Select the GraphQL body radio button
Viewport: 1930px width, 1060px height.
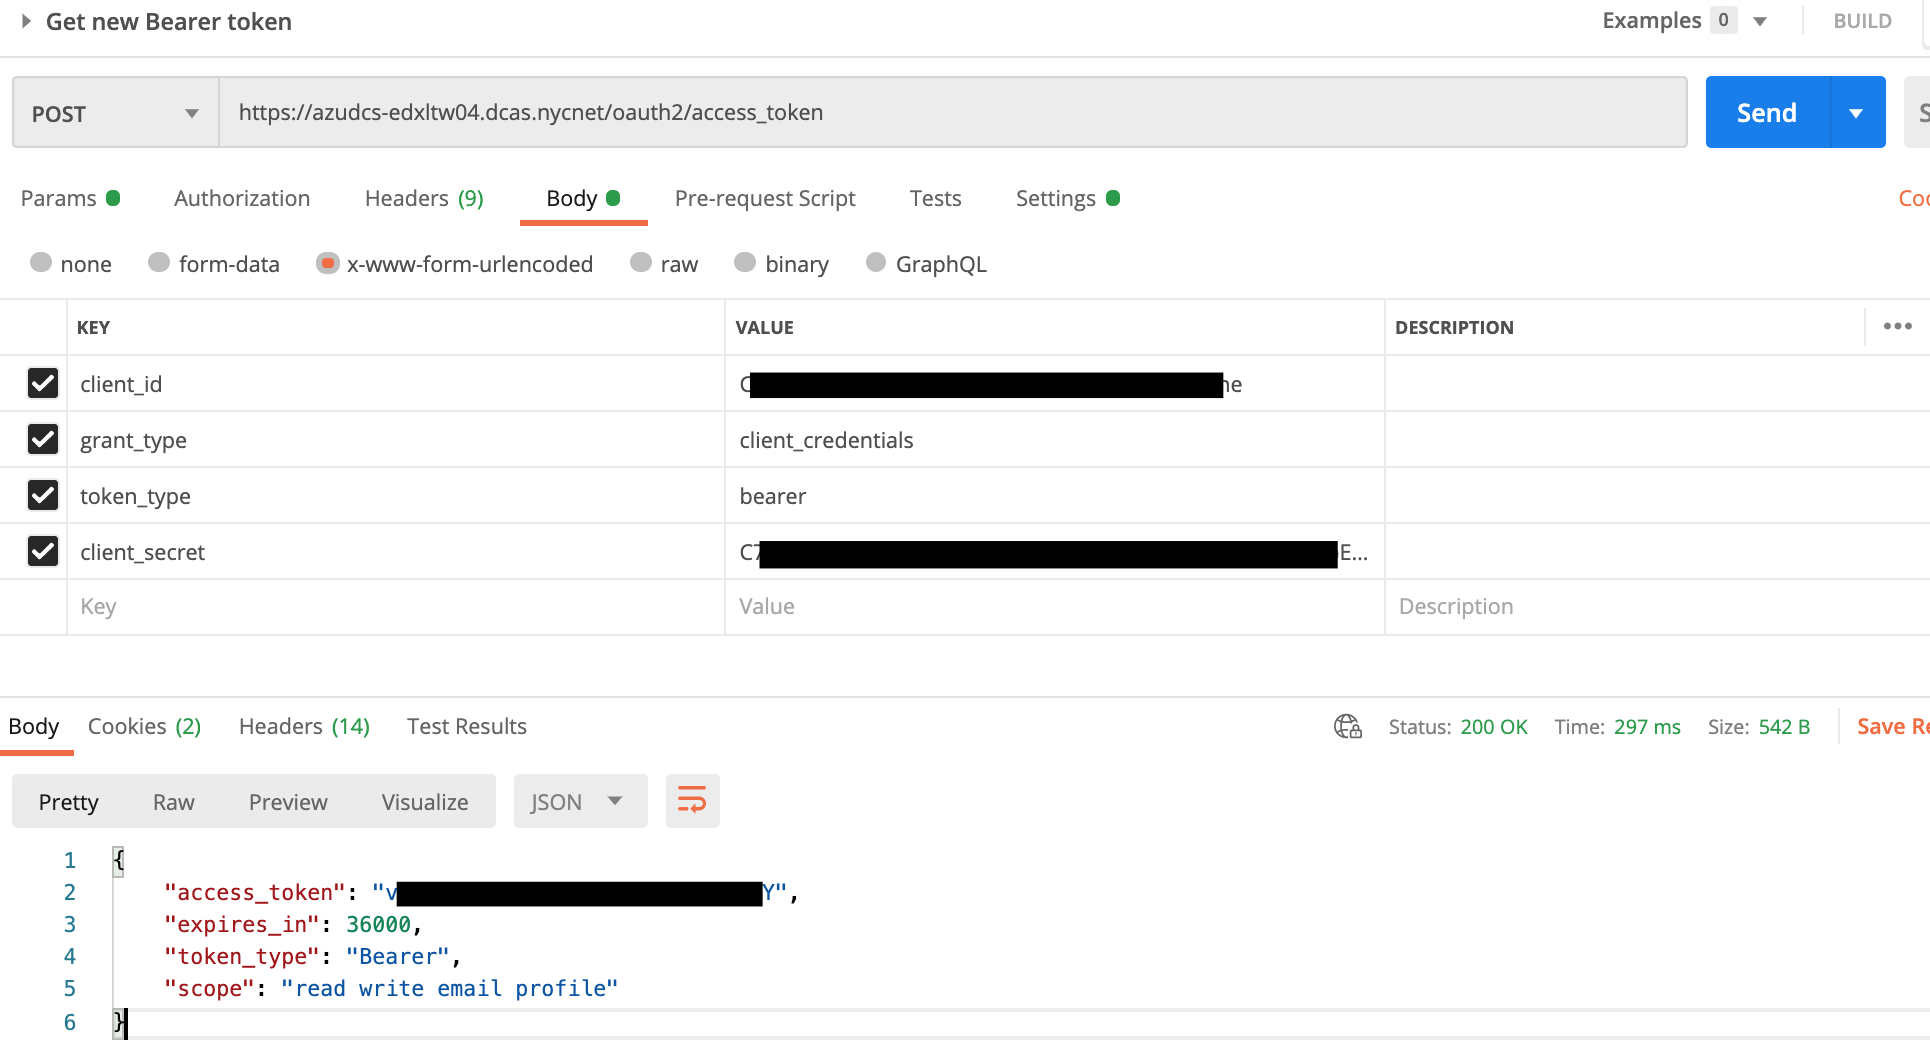click(x=876, y=262)
